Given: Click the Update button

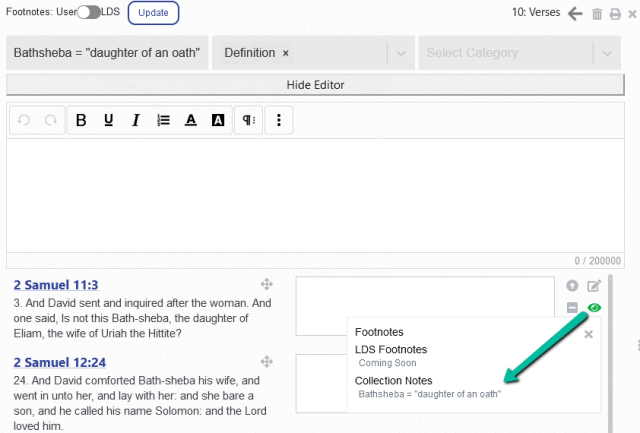Looking at the screenshot, I should pos(153,13).
